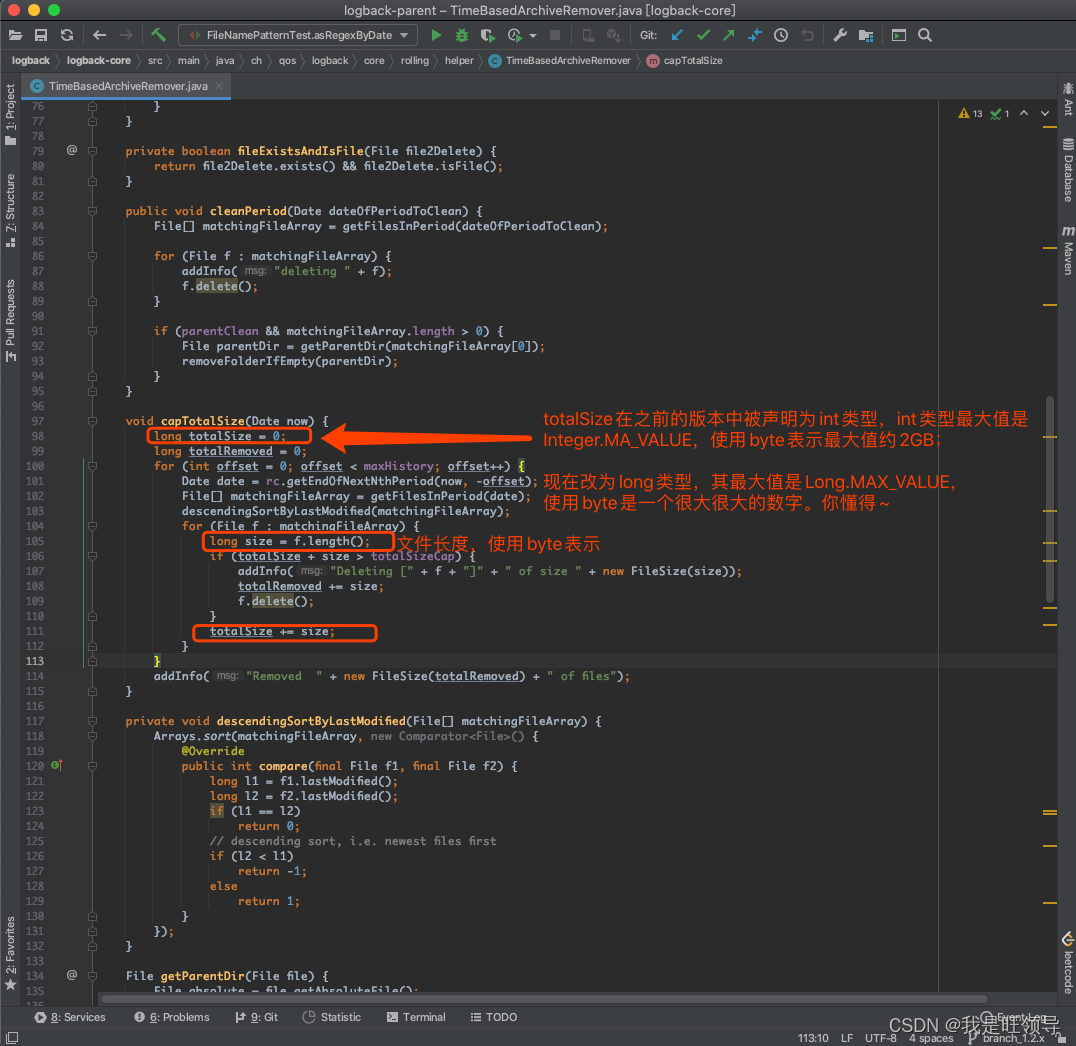This screenshot has height=1046, width=1076.
Task: Click the 13 warnings inspection indicator
Action: coord(970,113)
